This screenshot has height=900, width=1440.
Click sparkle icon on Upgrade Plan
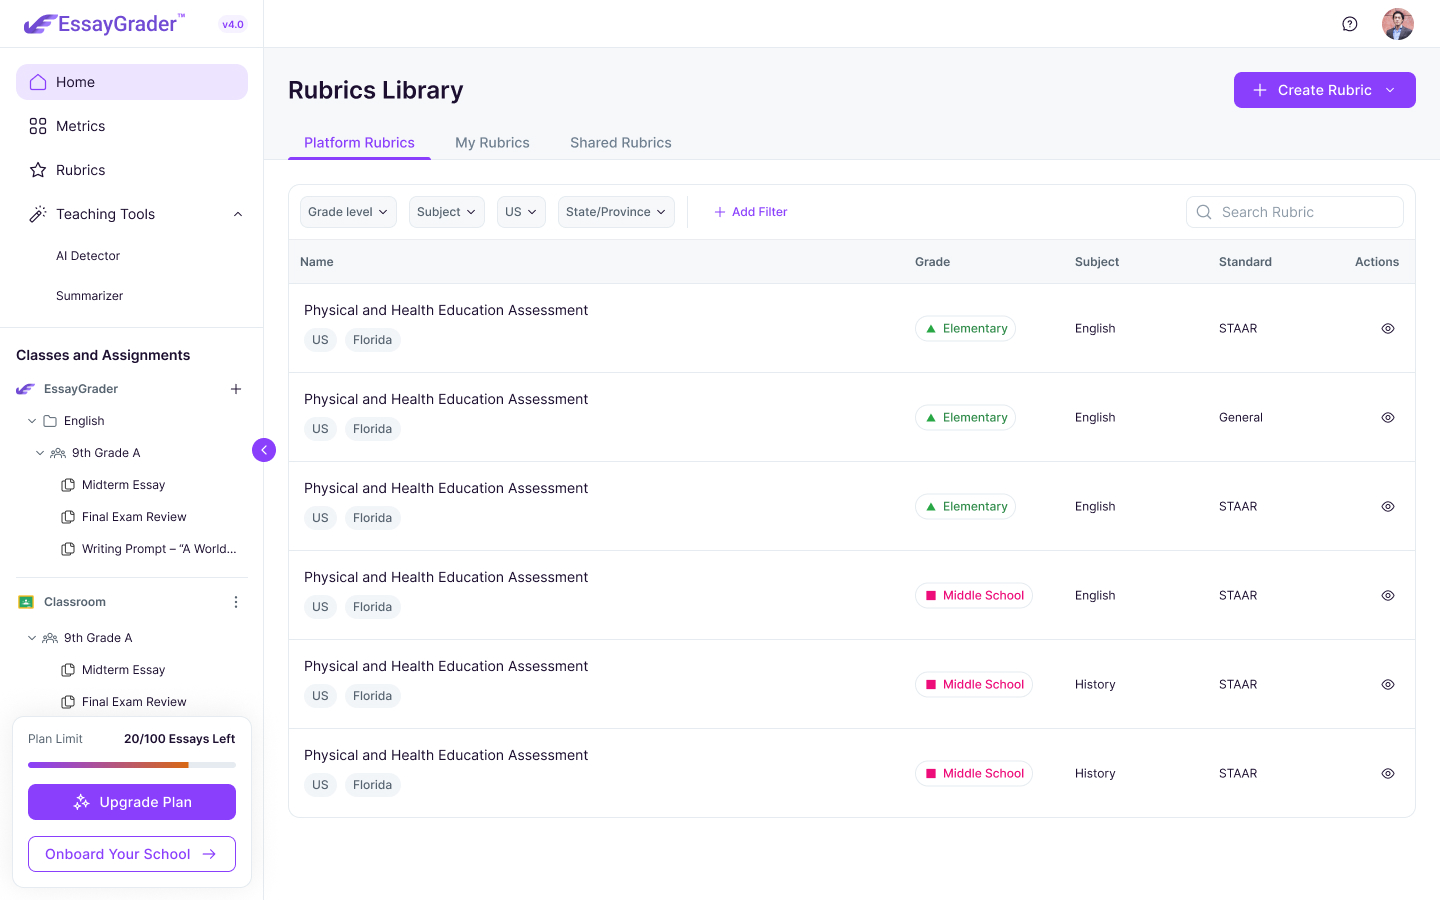click(82, 802)
